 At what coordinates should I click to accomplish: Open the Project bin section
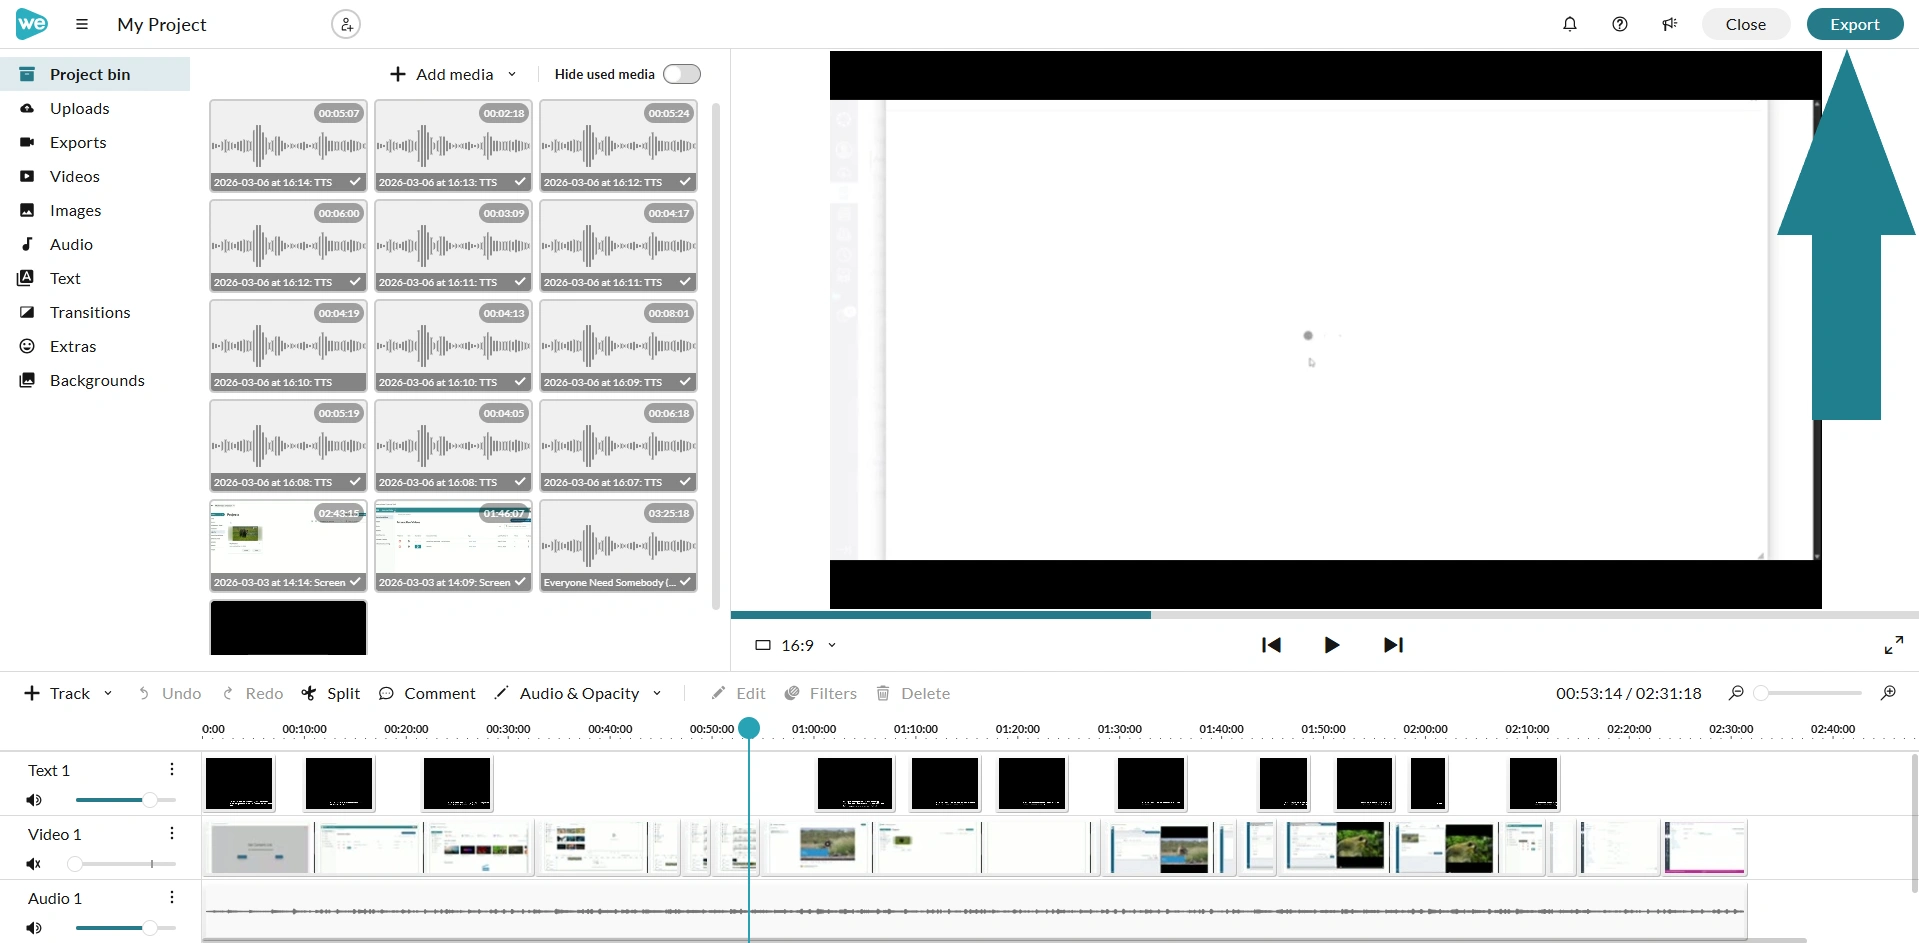point(95,74)
